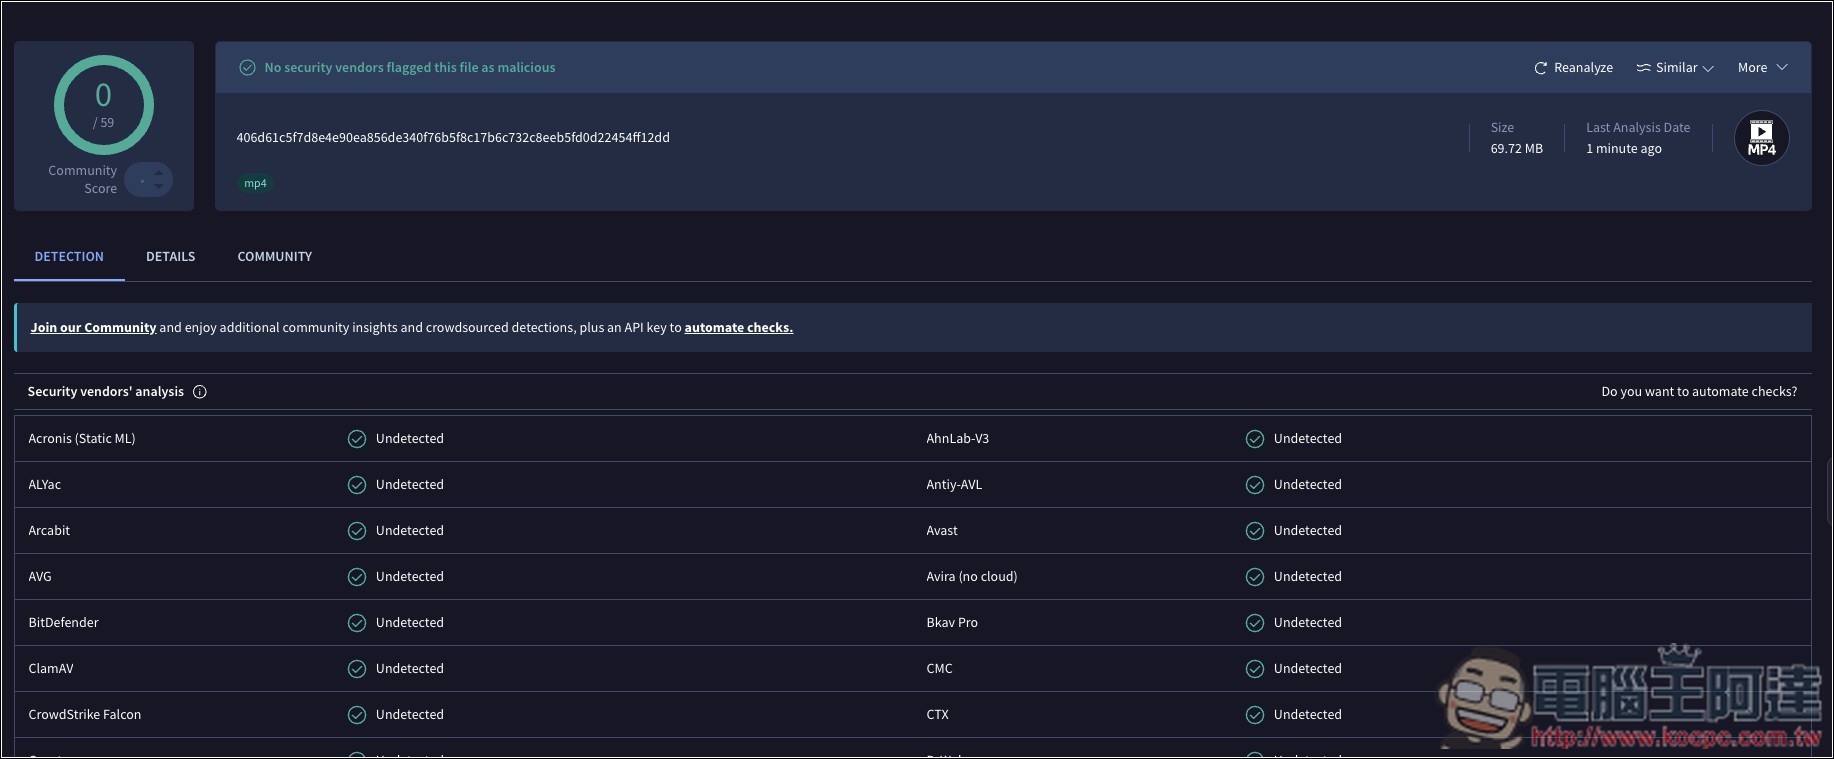
Task: Click the mp4 tag under the hash
Action: click(x=256, y=184)
